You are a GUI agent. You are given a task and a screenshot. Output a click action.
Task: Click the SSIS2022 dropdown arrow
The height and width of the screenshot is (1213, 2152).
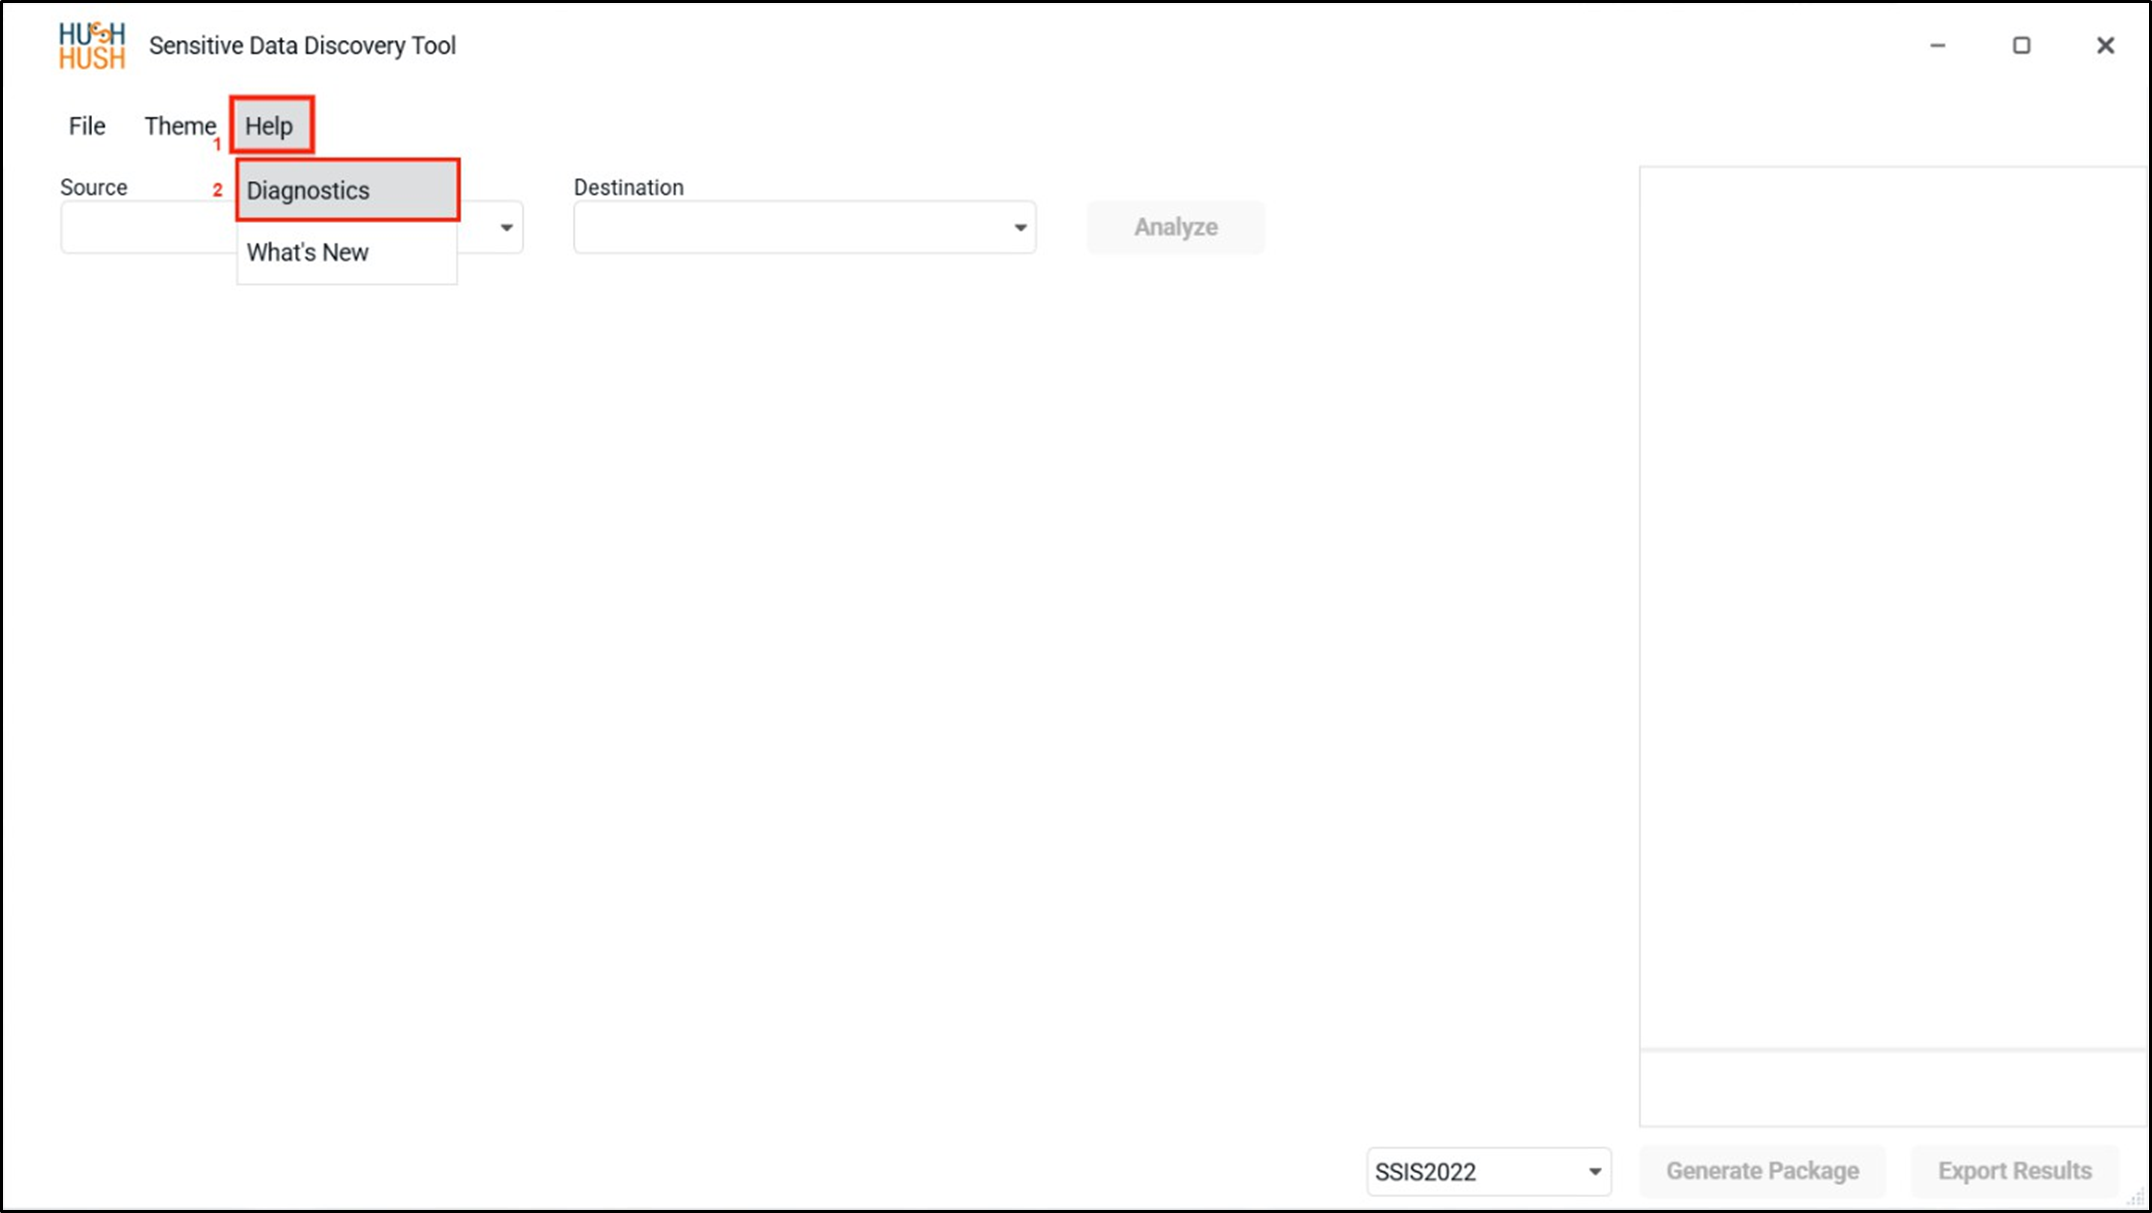click(1594, 1172)
